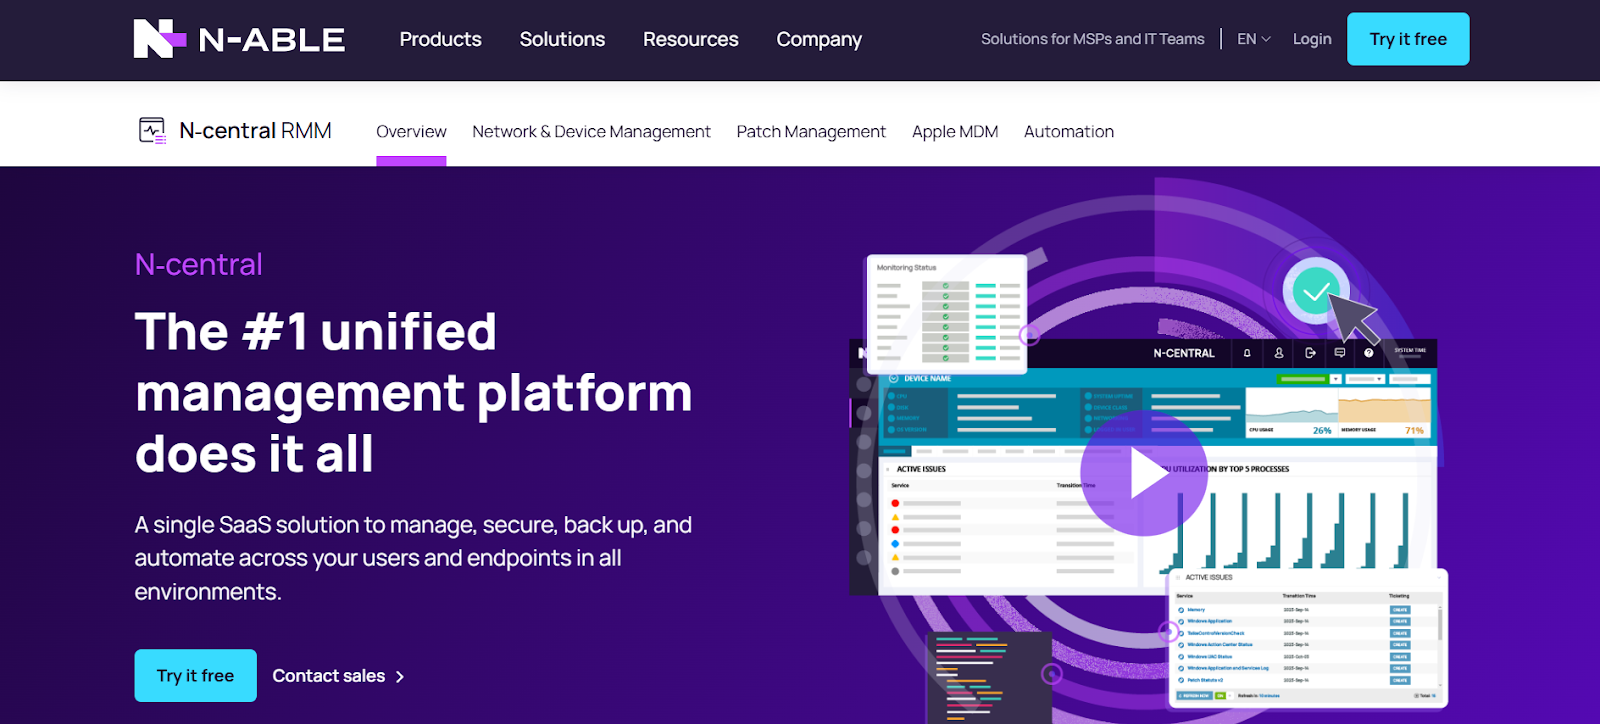Click the Login link
Screen dimensions: 1600x724
1312,39
